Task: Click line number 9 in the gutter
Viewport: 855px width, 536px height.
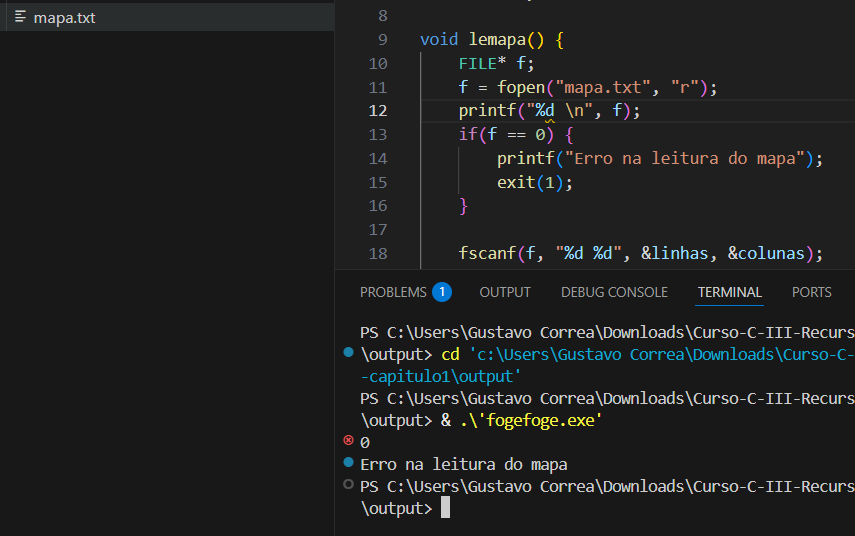Action: (383, 40)
